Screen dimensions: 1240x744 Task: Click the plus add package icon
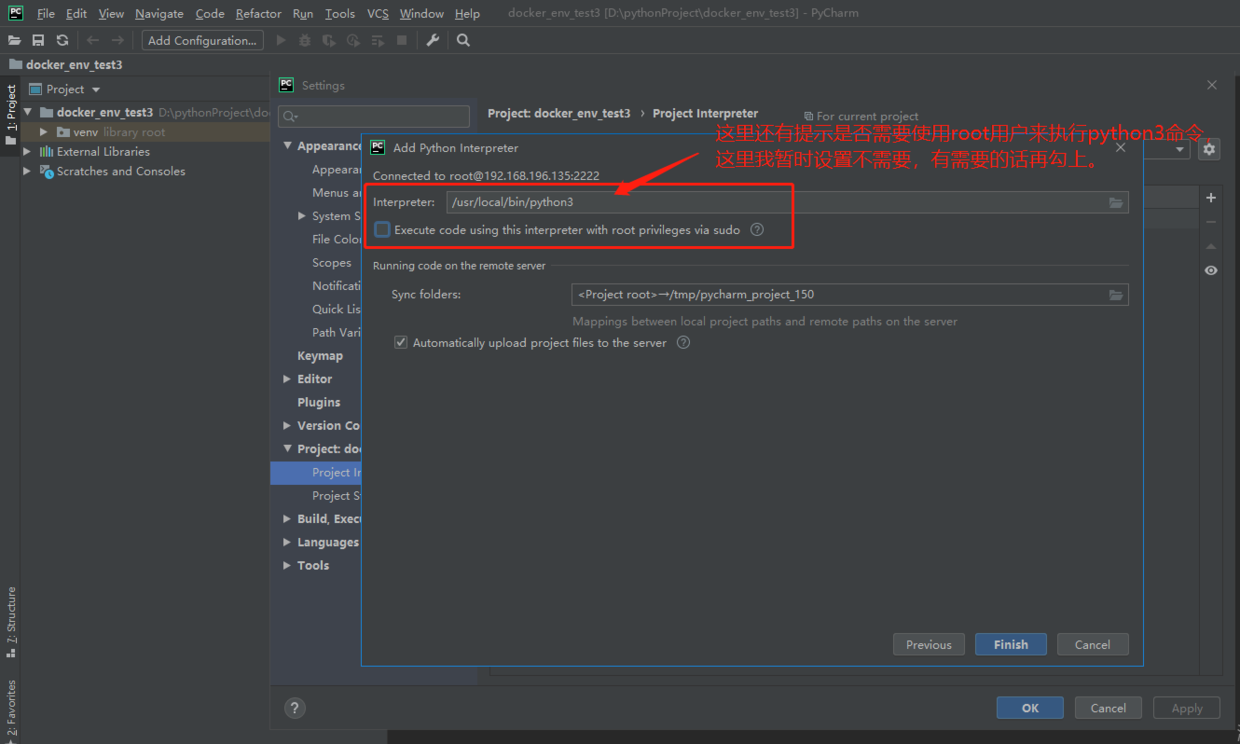[1211, 198]
